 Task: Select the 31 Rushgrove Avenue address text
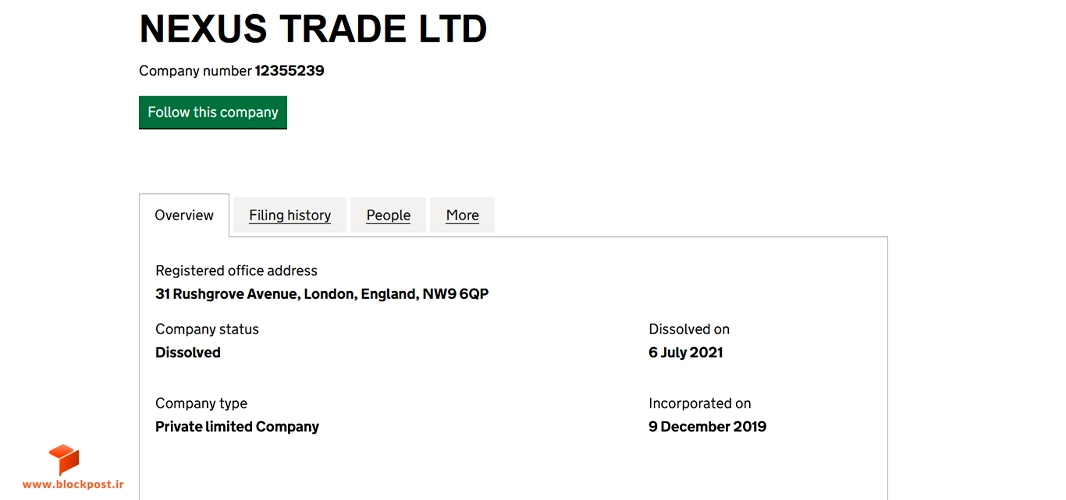(322, 295)
